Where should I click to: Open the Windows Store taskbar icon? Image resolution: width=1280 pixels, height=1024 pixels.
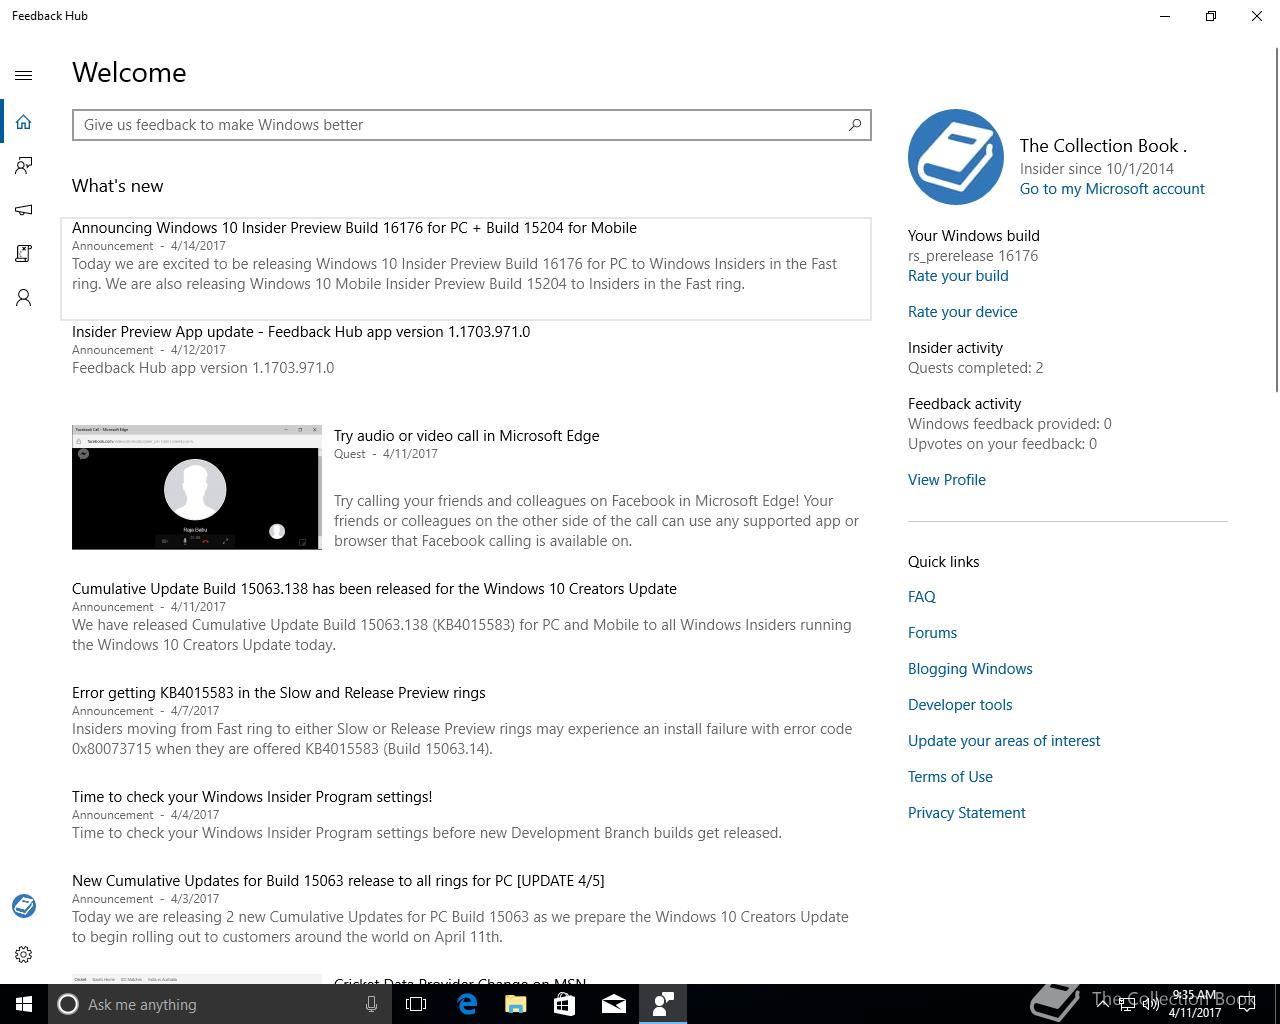pos(564,1004)
